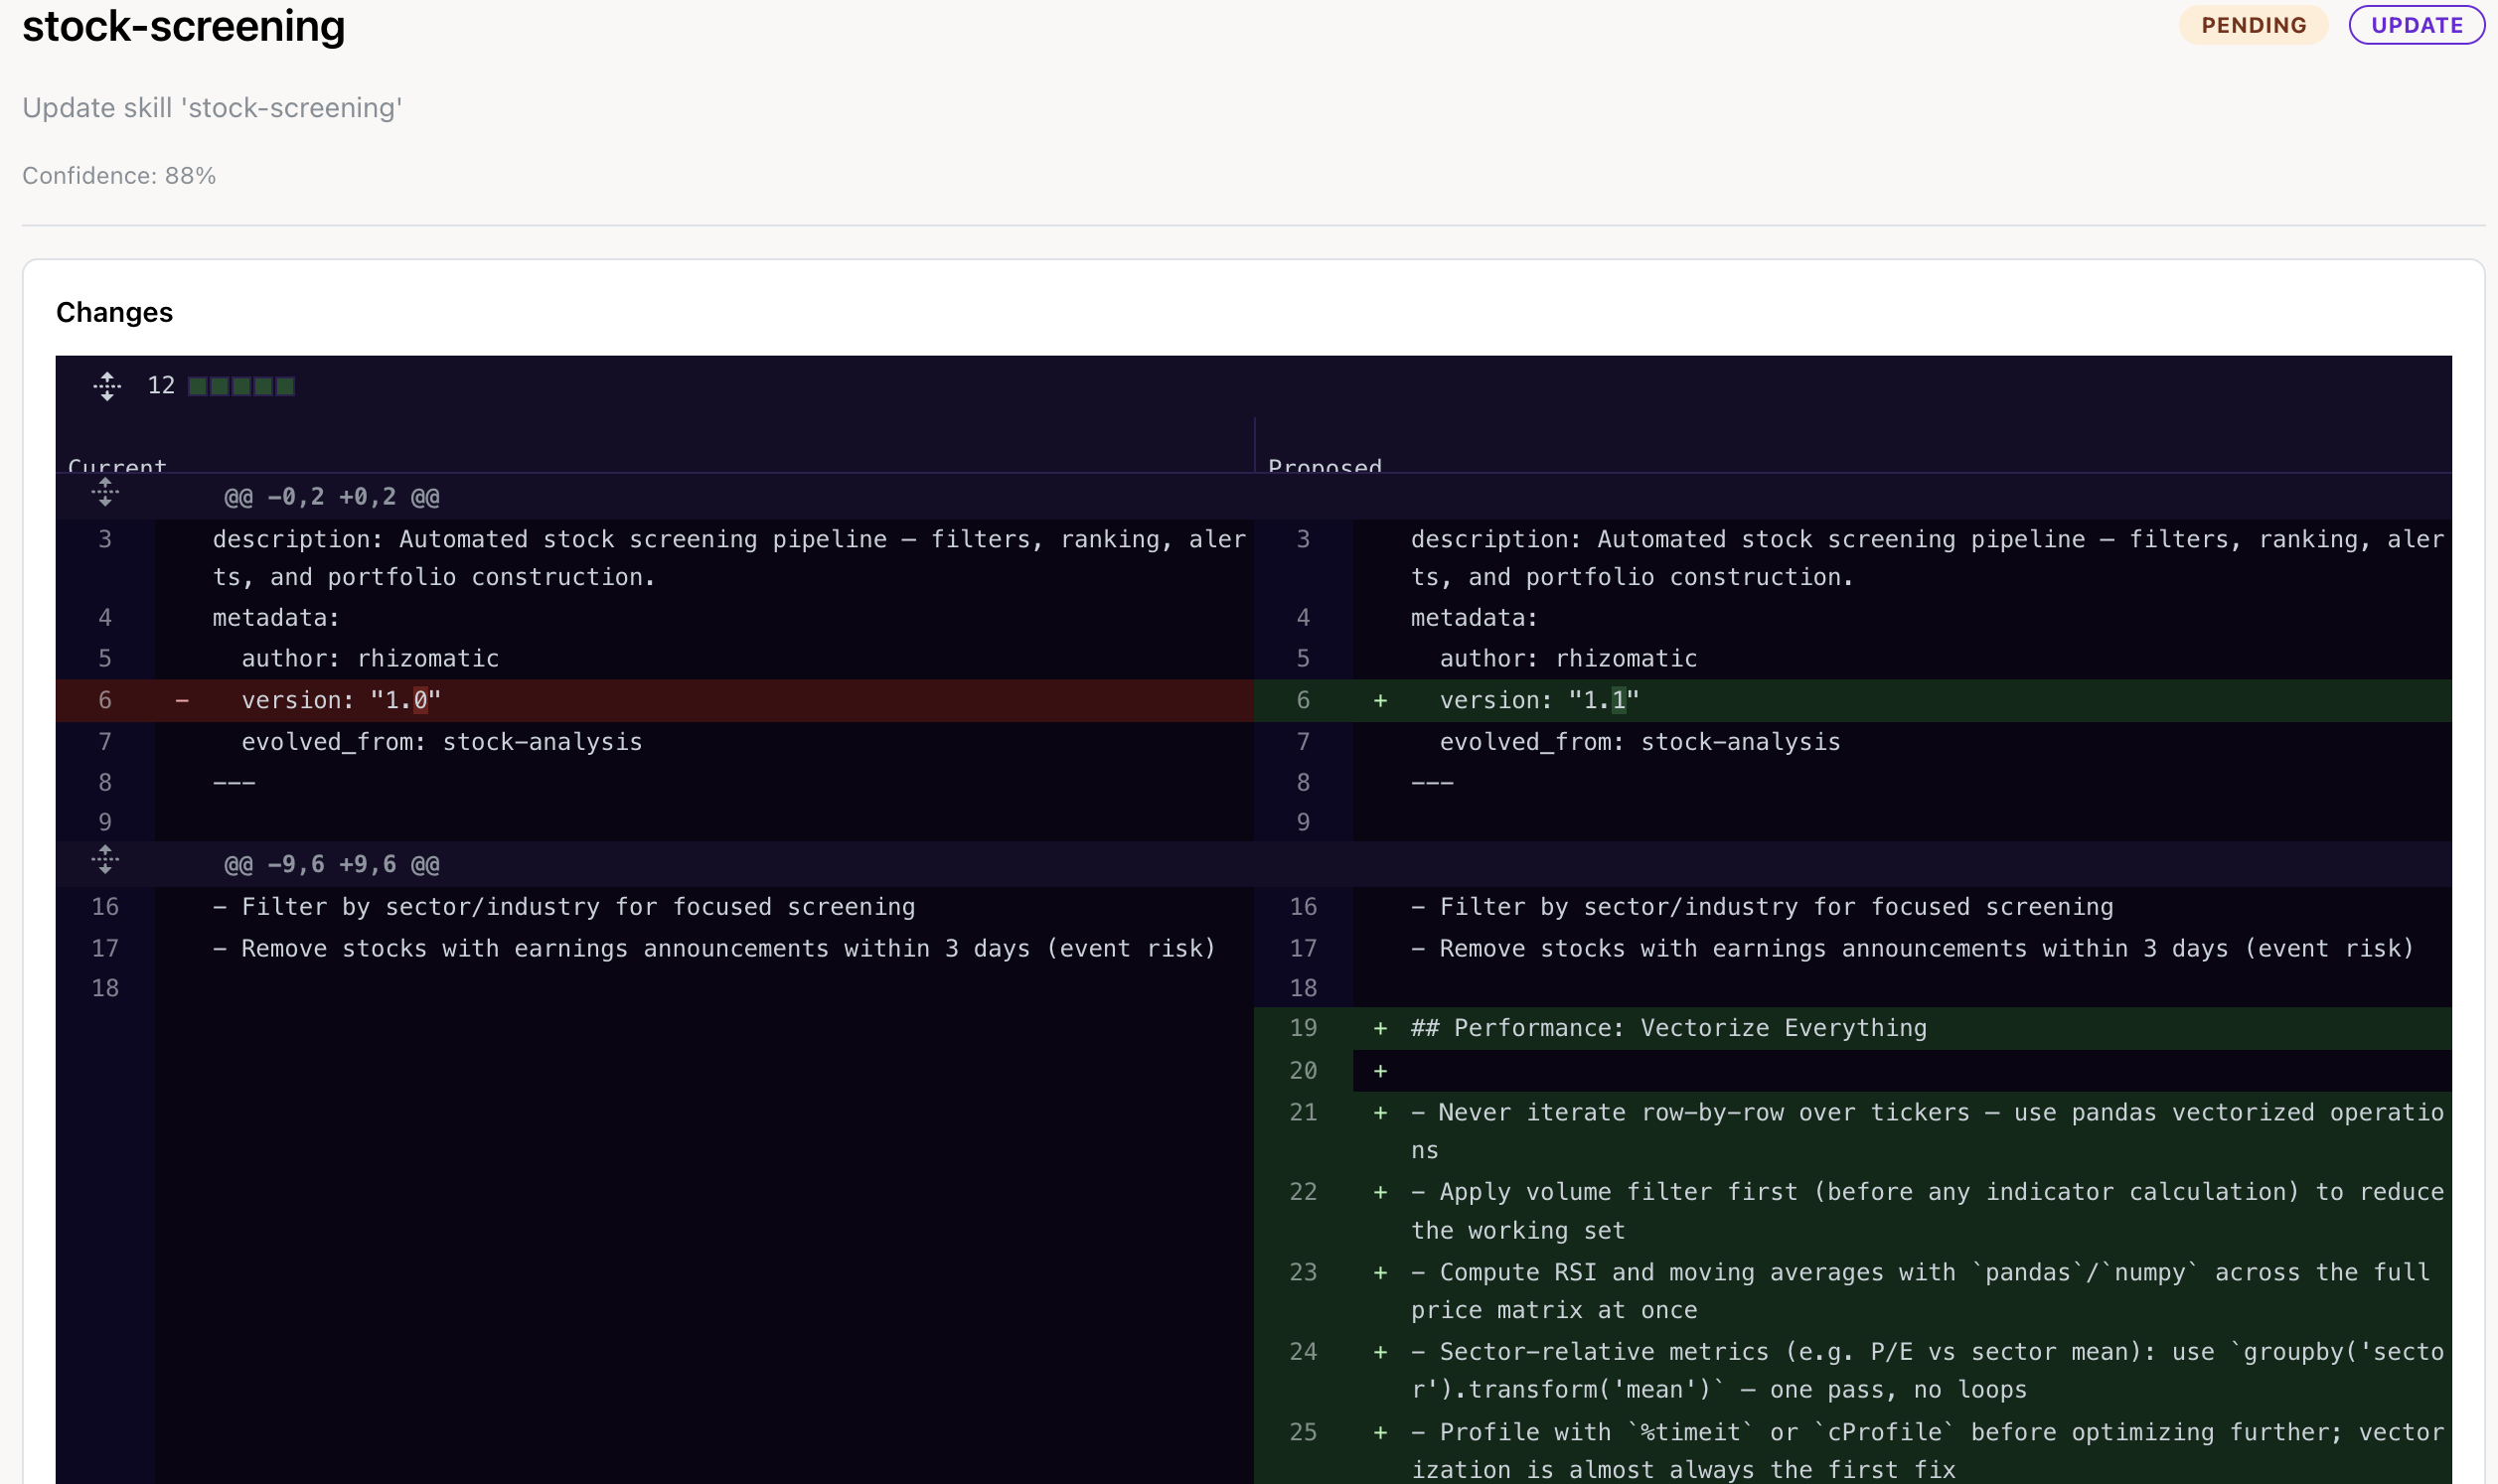Click "Remove stocks with earnings" line in Current pane
Viewport: 2498px width, 1484px height.
coord(714,948)
